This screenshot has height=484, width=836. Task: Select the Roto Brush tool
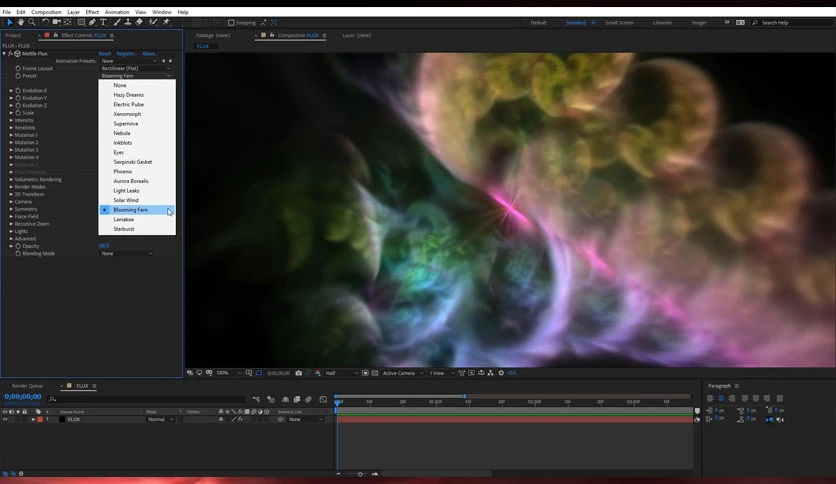pos(154,22)
